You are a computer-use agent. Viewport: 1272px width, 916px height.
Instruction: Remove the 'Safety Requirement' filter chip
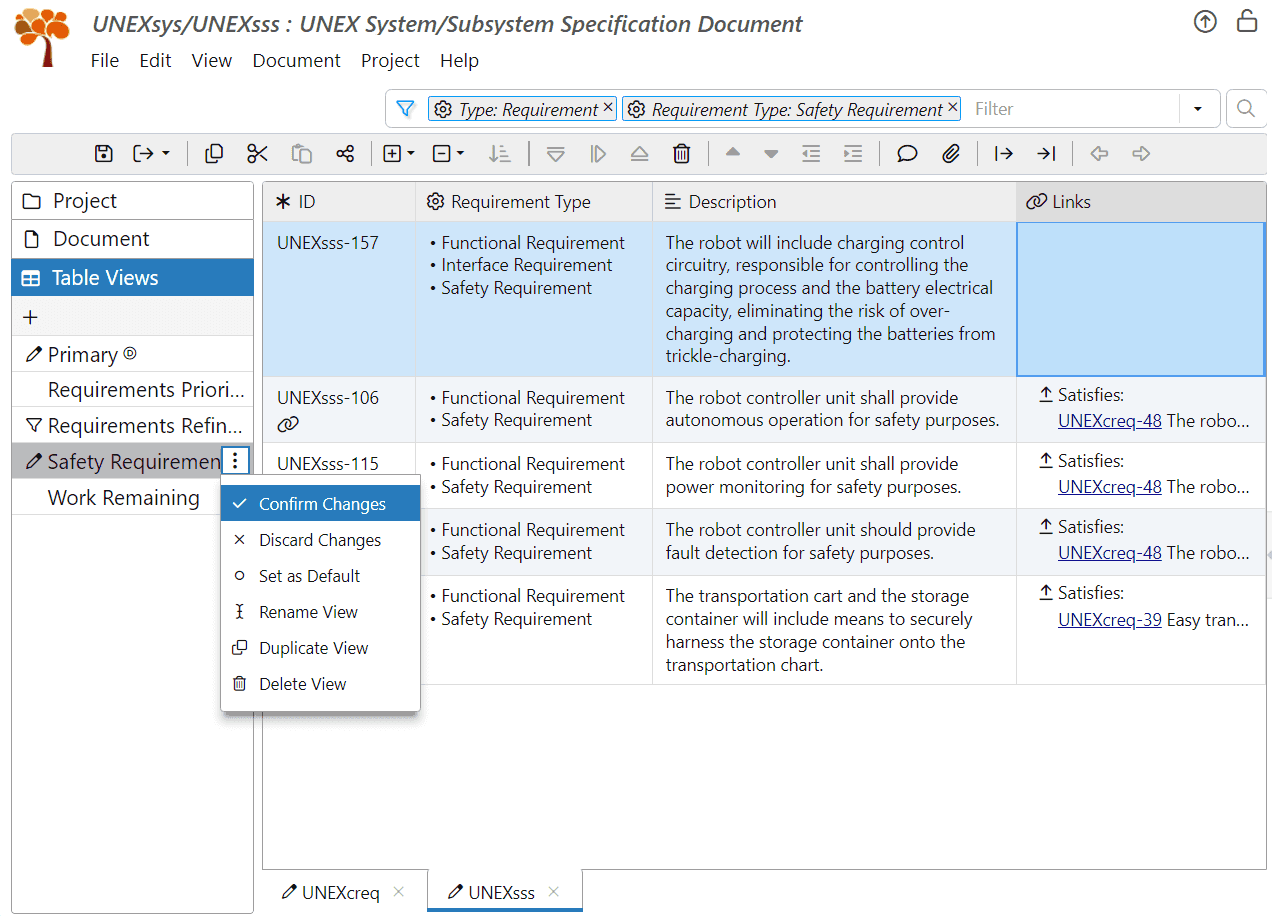(952, 107)
